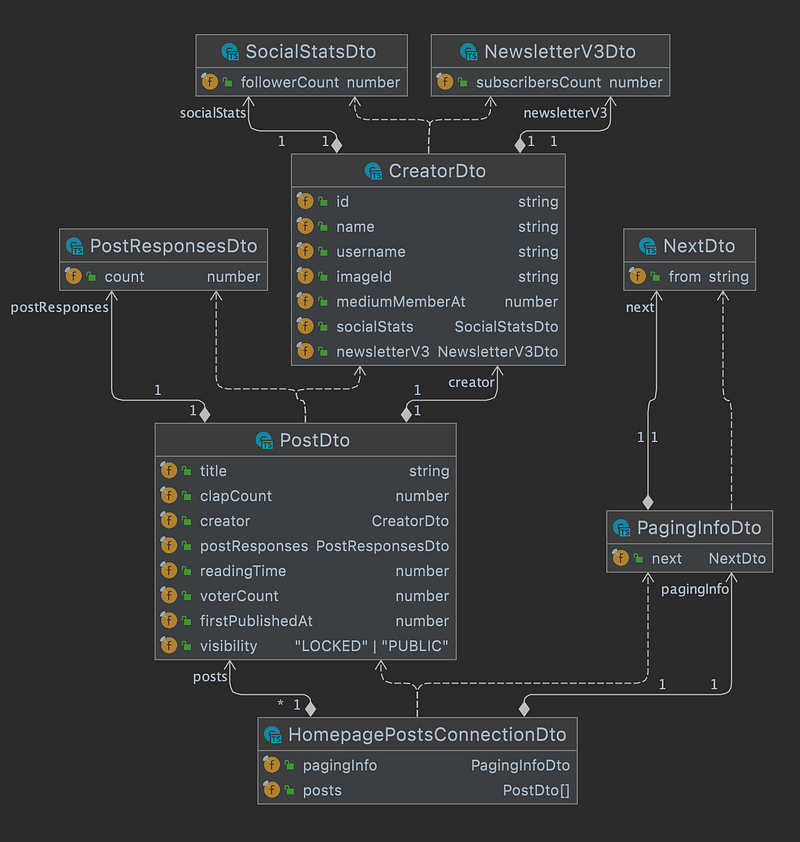Click the TypeScript class icon beside CreatorDto
Viewport: 800px width, 842px height.
373,171
